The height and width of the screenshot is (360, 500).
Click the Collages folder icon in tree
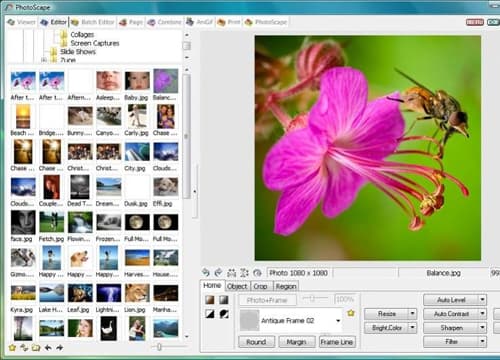64,34
